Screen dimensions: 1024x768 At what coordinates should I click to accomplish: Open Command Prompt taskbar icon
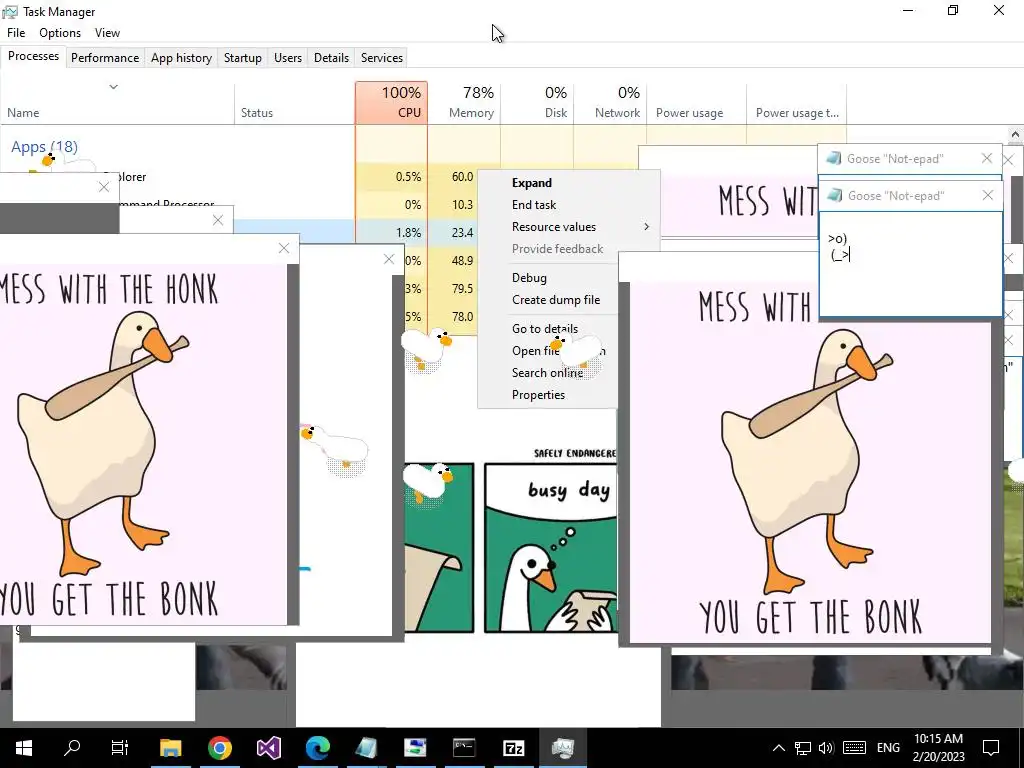(x=464, y=747)
